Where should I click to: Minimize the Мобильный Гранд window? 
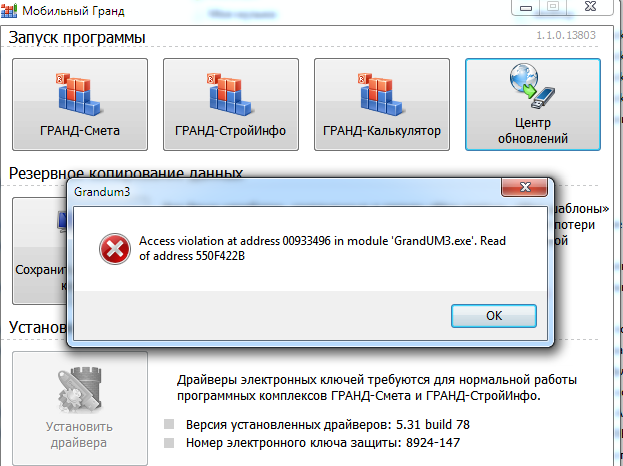coord(526,7)
